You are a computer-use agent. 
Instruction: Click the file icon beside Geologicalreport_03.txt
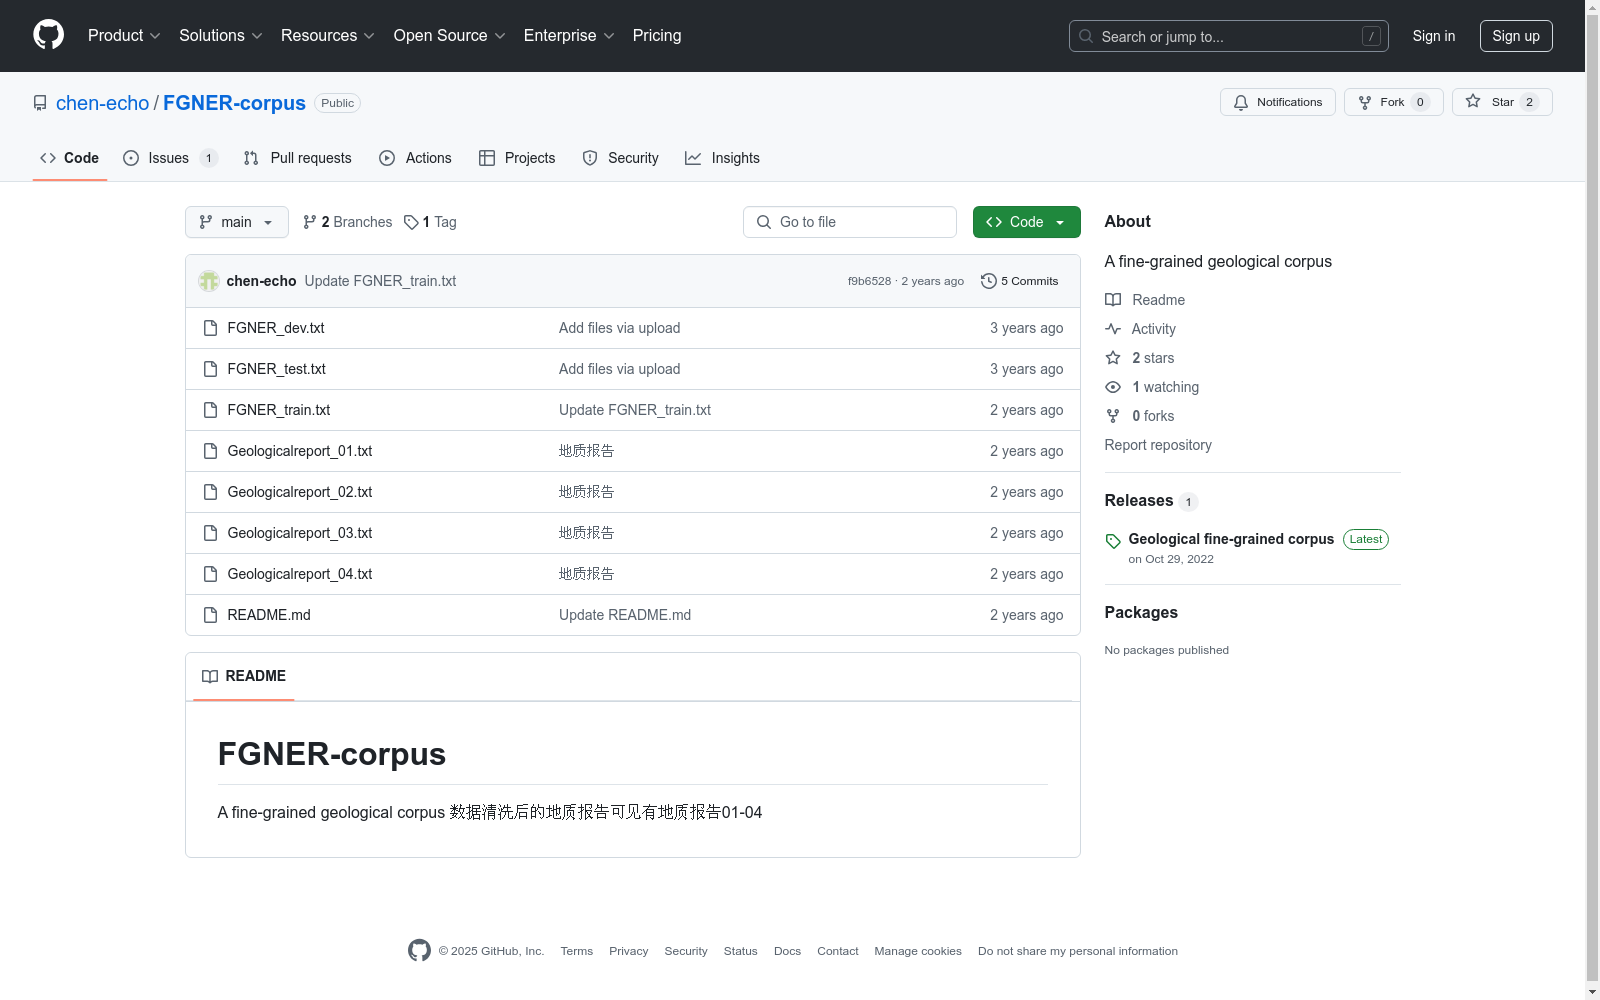210,533
